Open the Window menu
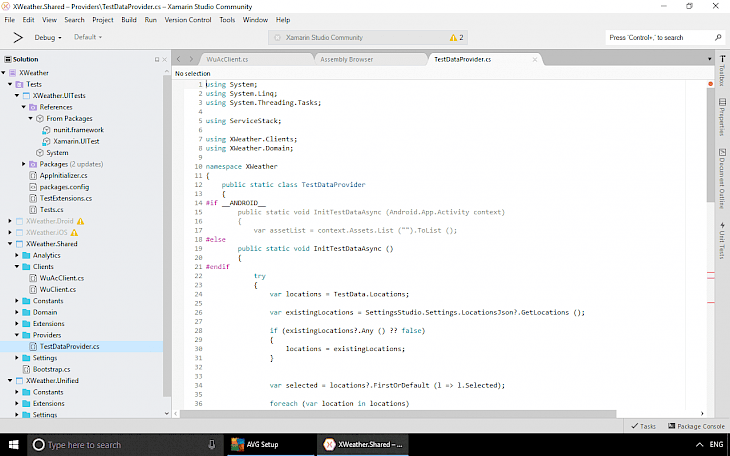Viewport: 730px width, 456px height. point(255,20)
